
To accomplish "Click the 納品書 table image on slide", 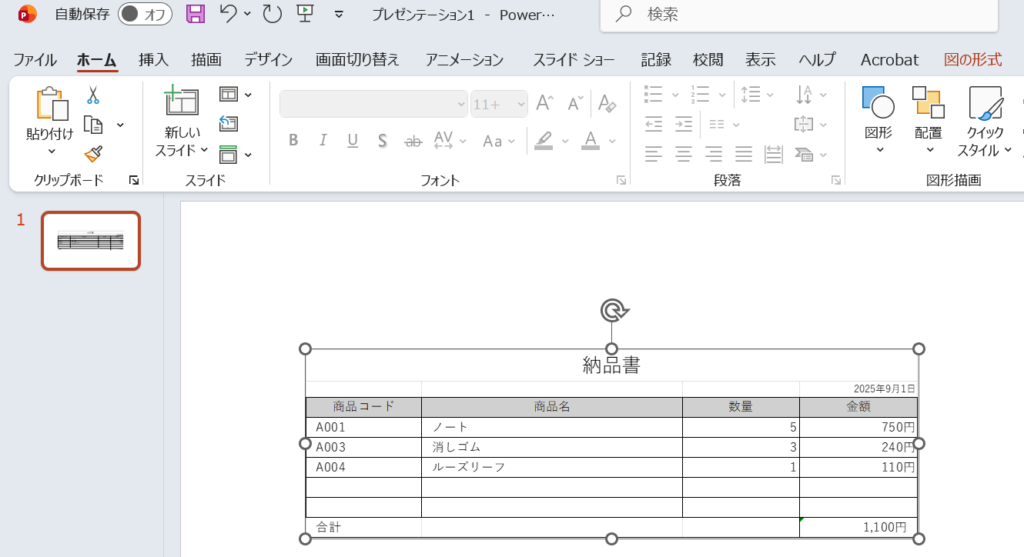I will 611,444.
